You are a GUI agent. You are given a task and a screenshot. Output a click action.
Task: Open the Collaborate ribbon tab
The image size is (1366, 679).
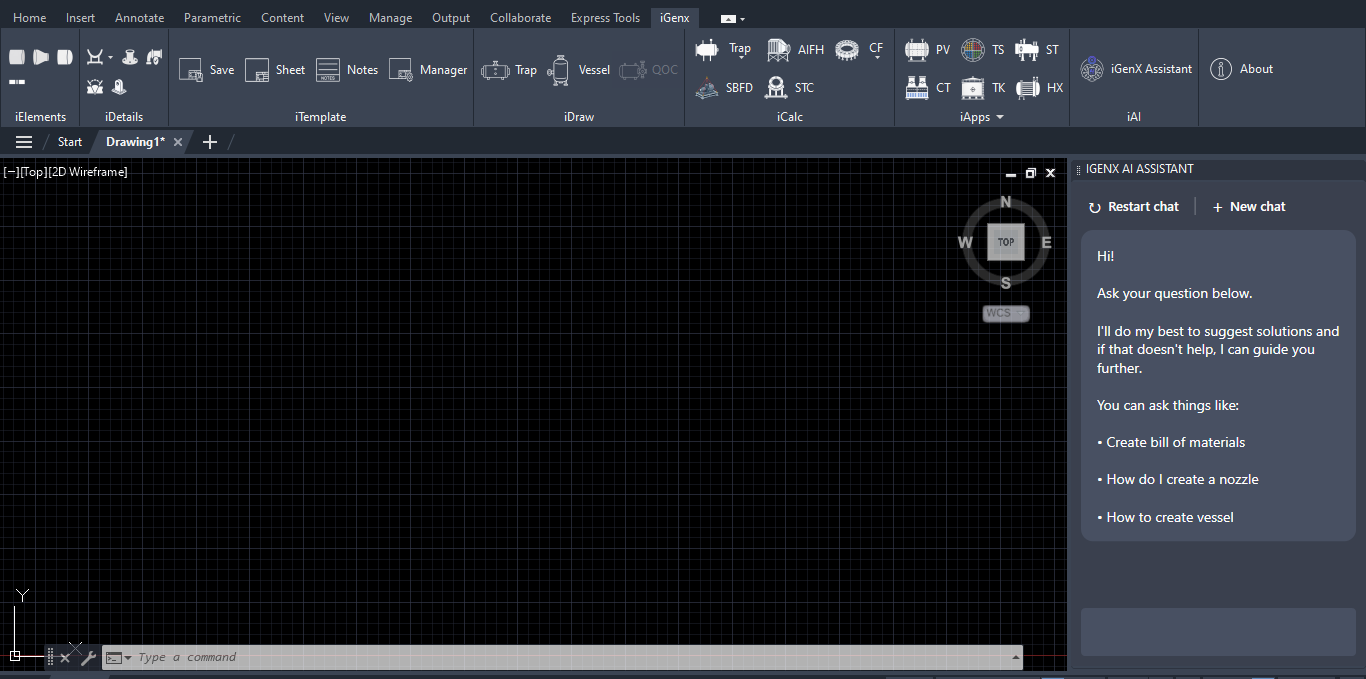coord(520,18)
